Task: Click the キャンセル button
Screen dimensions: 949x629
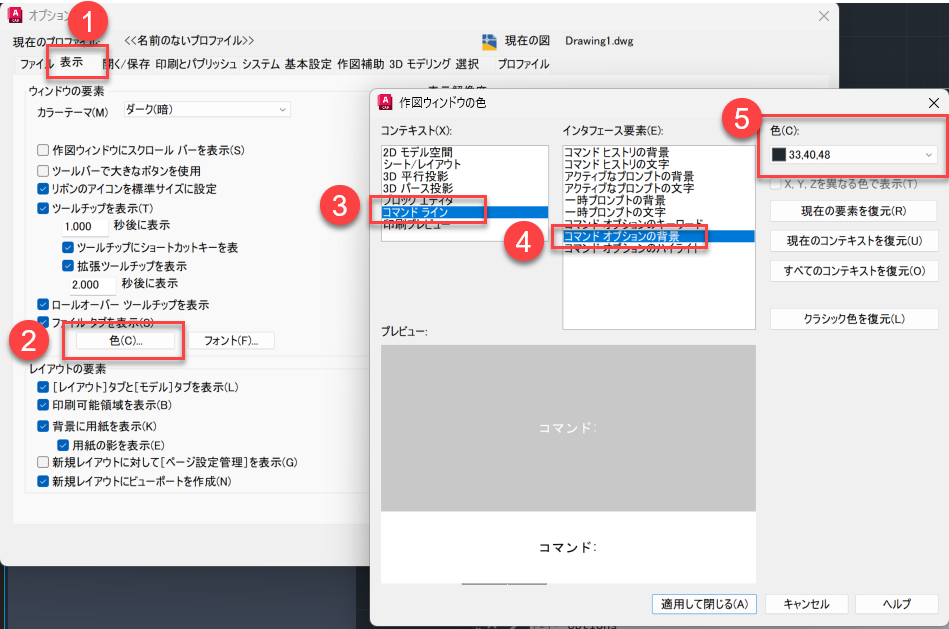Action: point(806,604)
